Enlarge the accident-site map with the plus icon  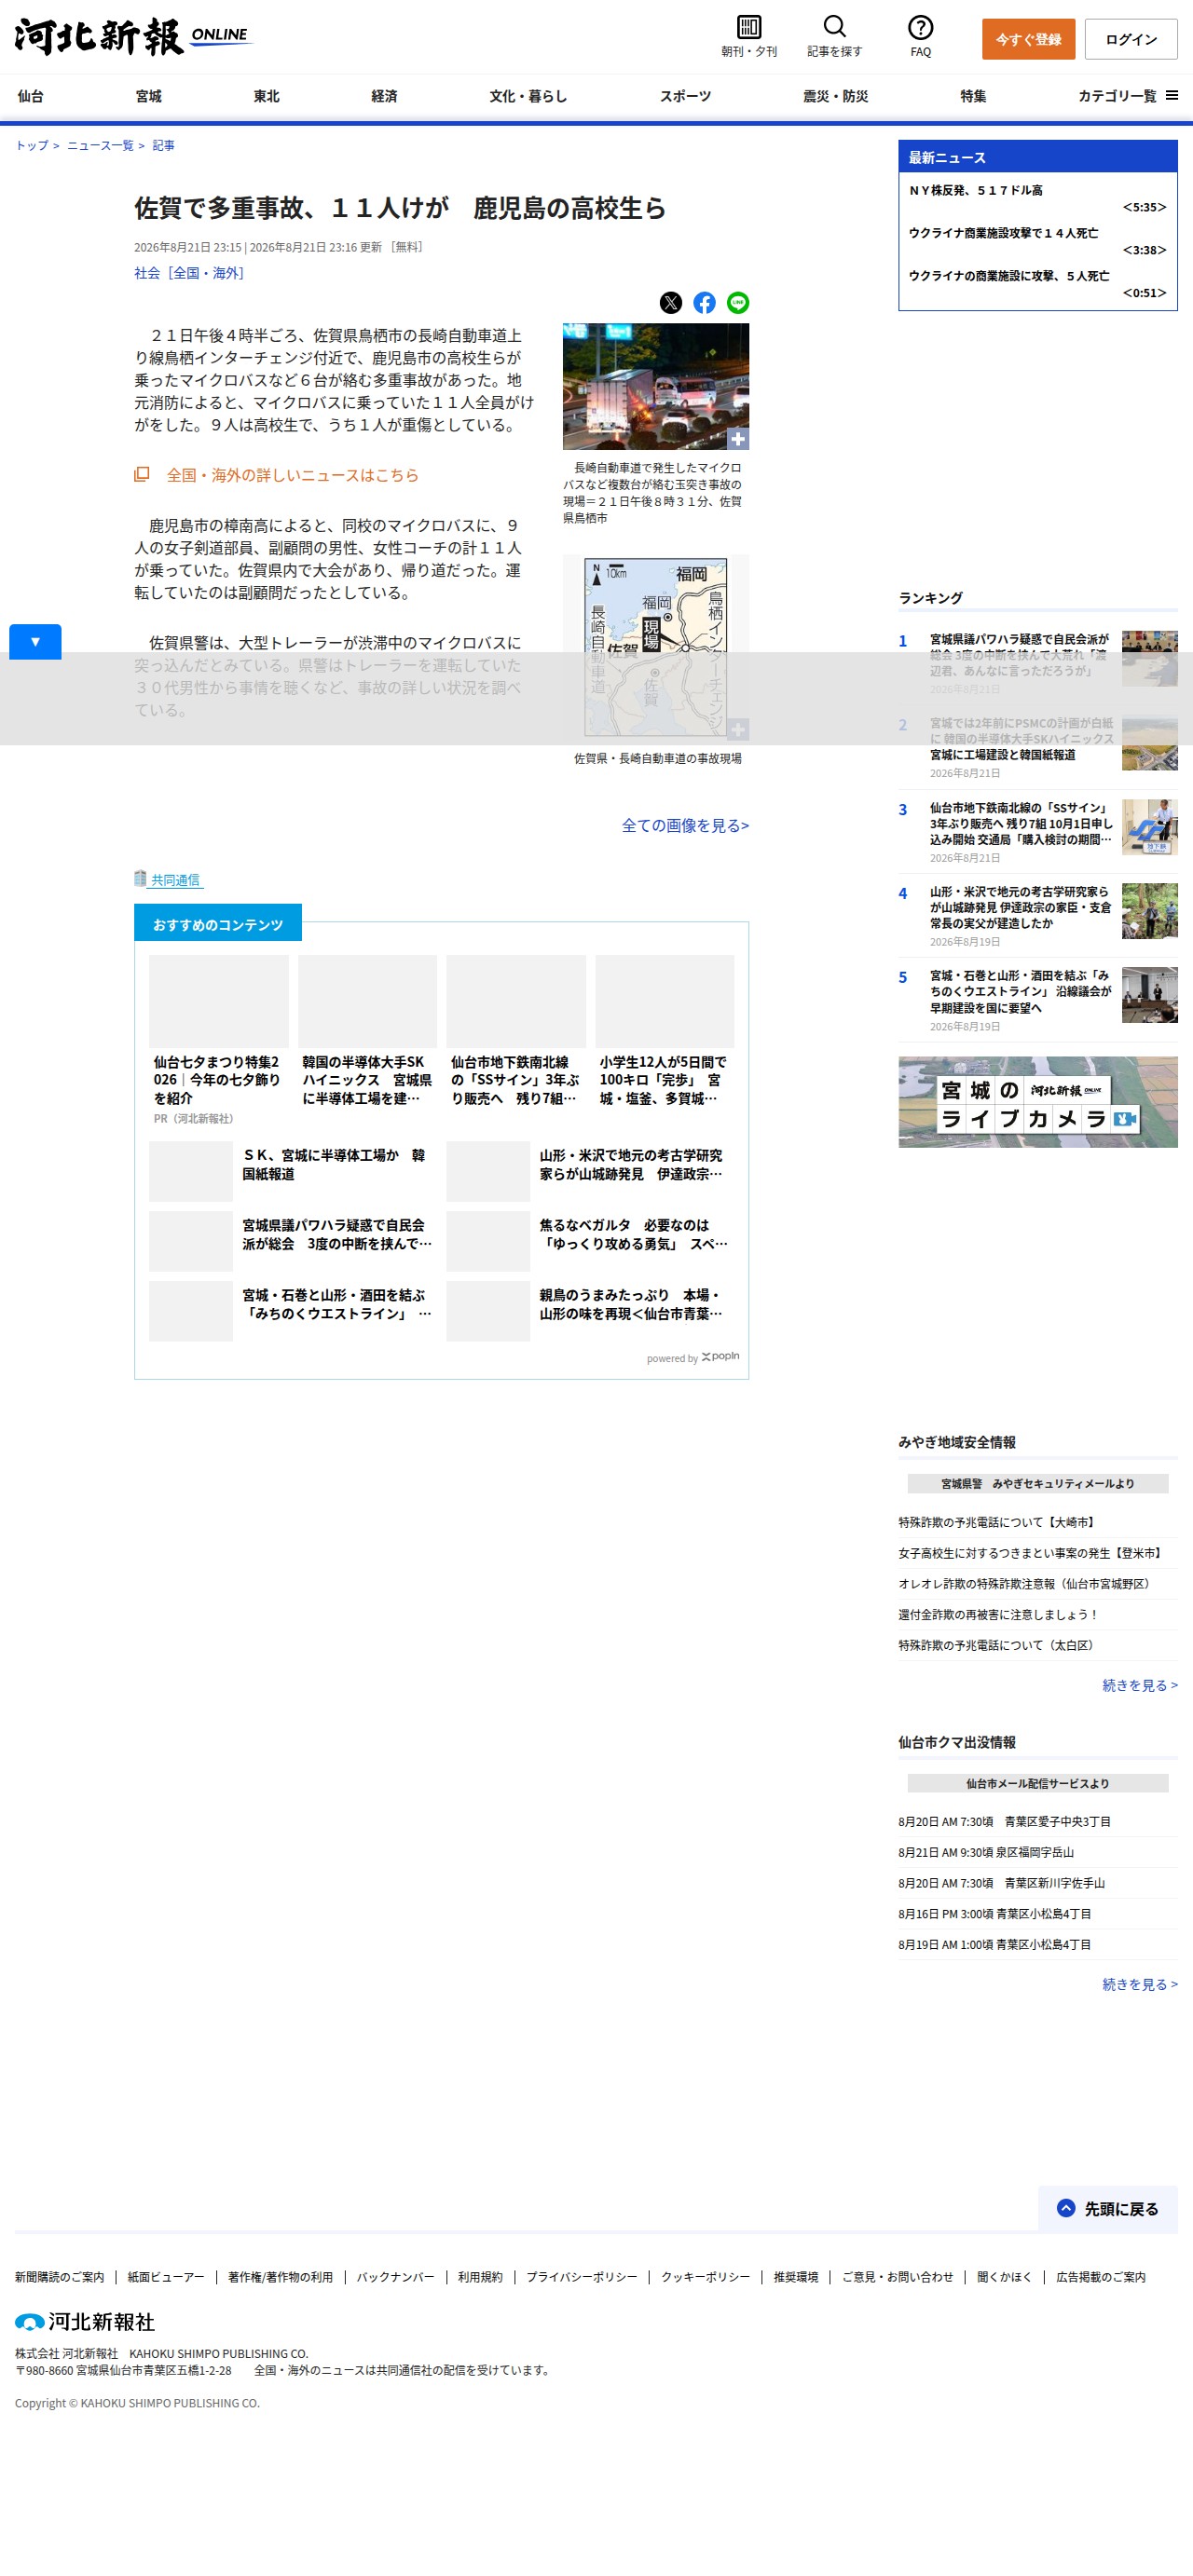(x=738, y=729)
